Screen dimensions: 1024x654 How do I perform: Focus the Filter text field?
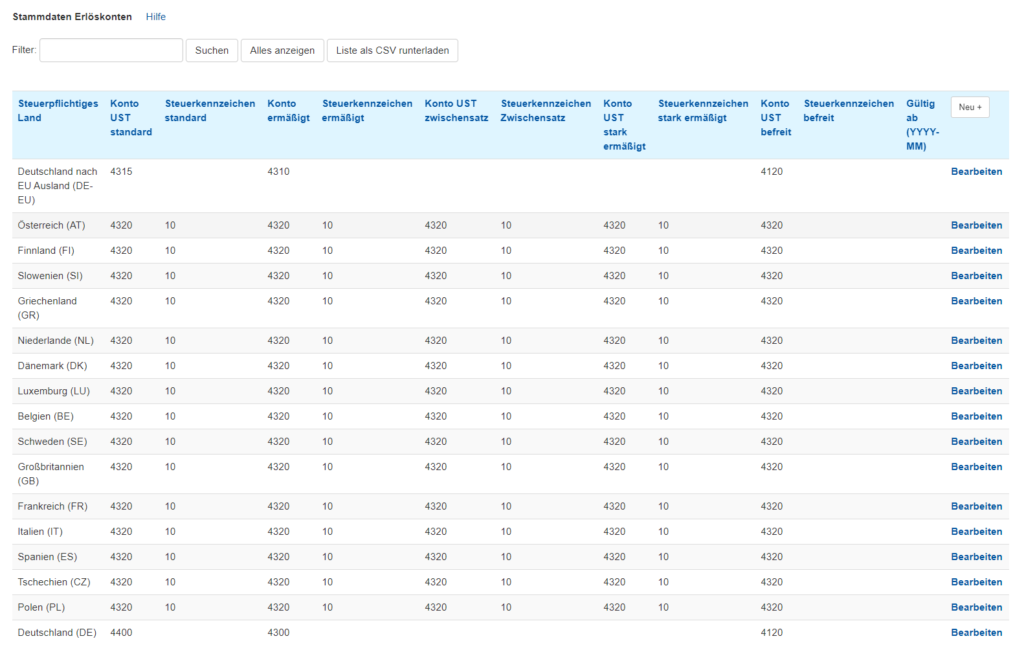pyautogui.click(x=111, y=50)
